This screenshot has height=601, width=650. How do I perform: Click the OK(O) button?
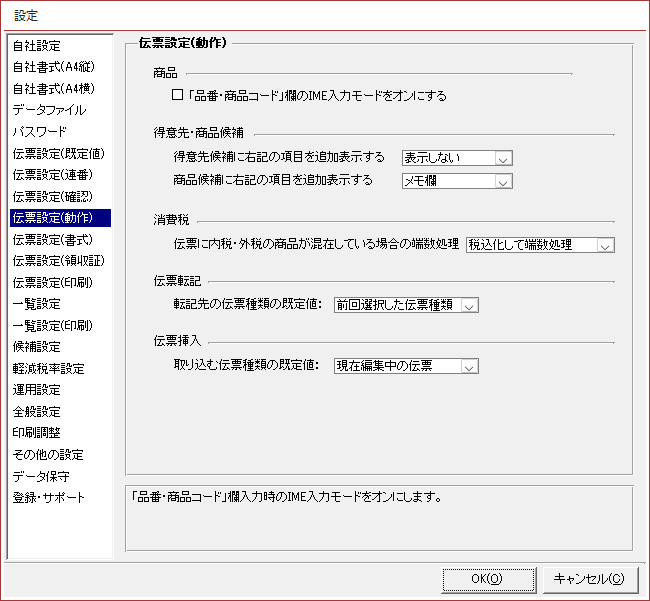(x=486, y=578)
